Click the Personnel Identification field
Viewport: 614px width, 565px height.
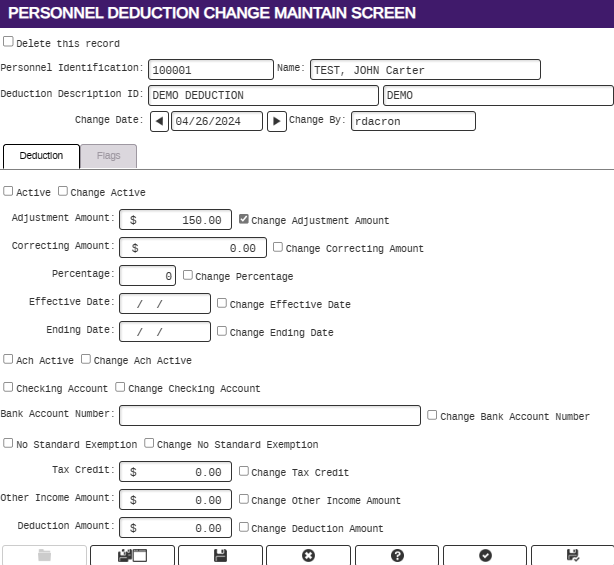[x=211, y=70]
